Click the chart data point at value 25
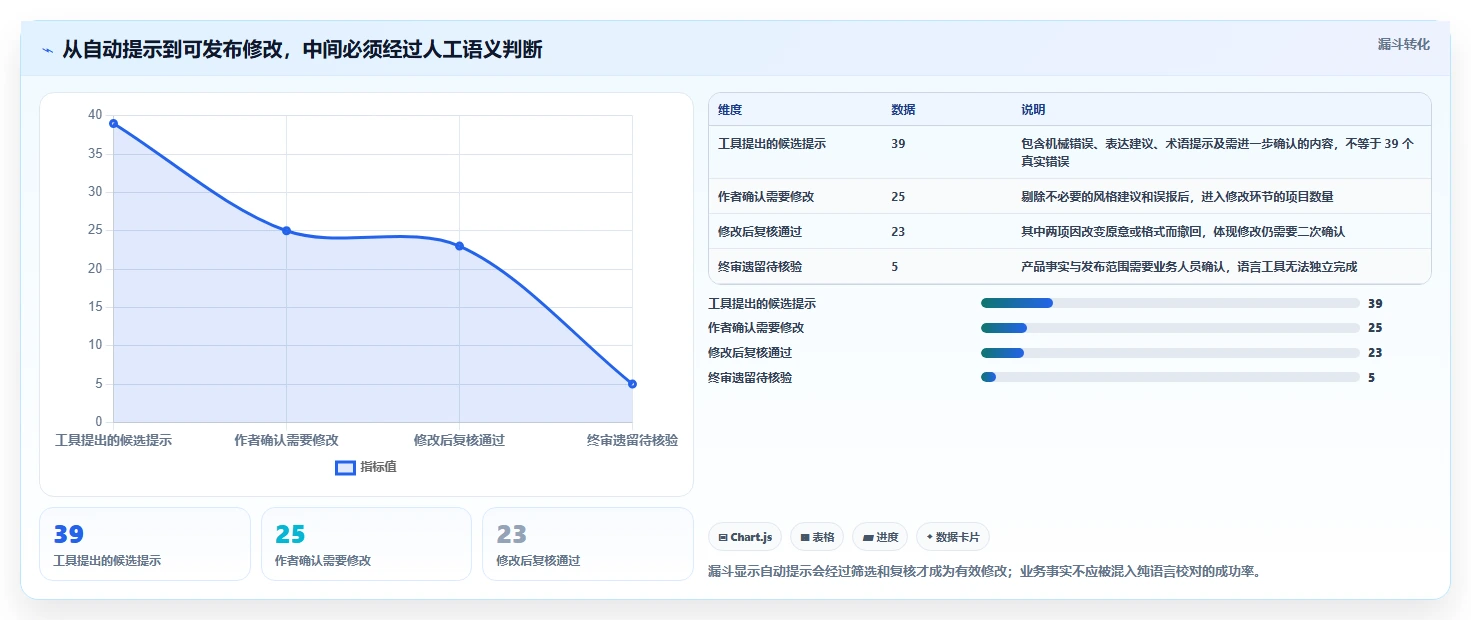The image size is (1471, 620). pyautogui.click(x=286, y=231)
